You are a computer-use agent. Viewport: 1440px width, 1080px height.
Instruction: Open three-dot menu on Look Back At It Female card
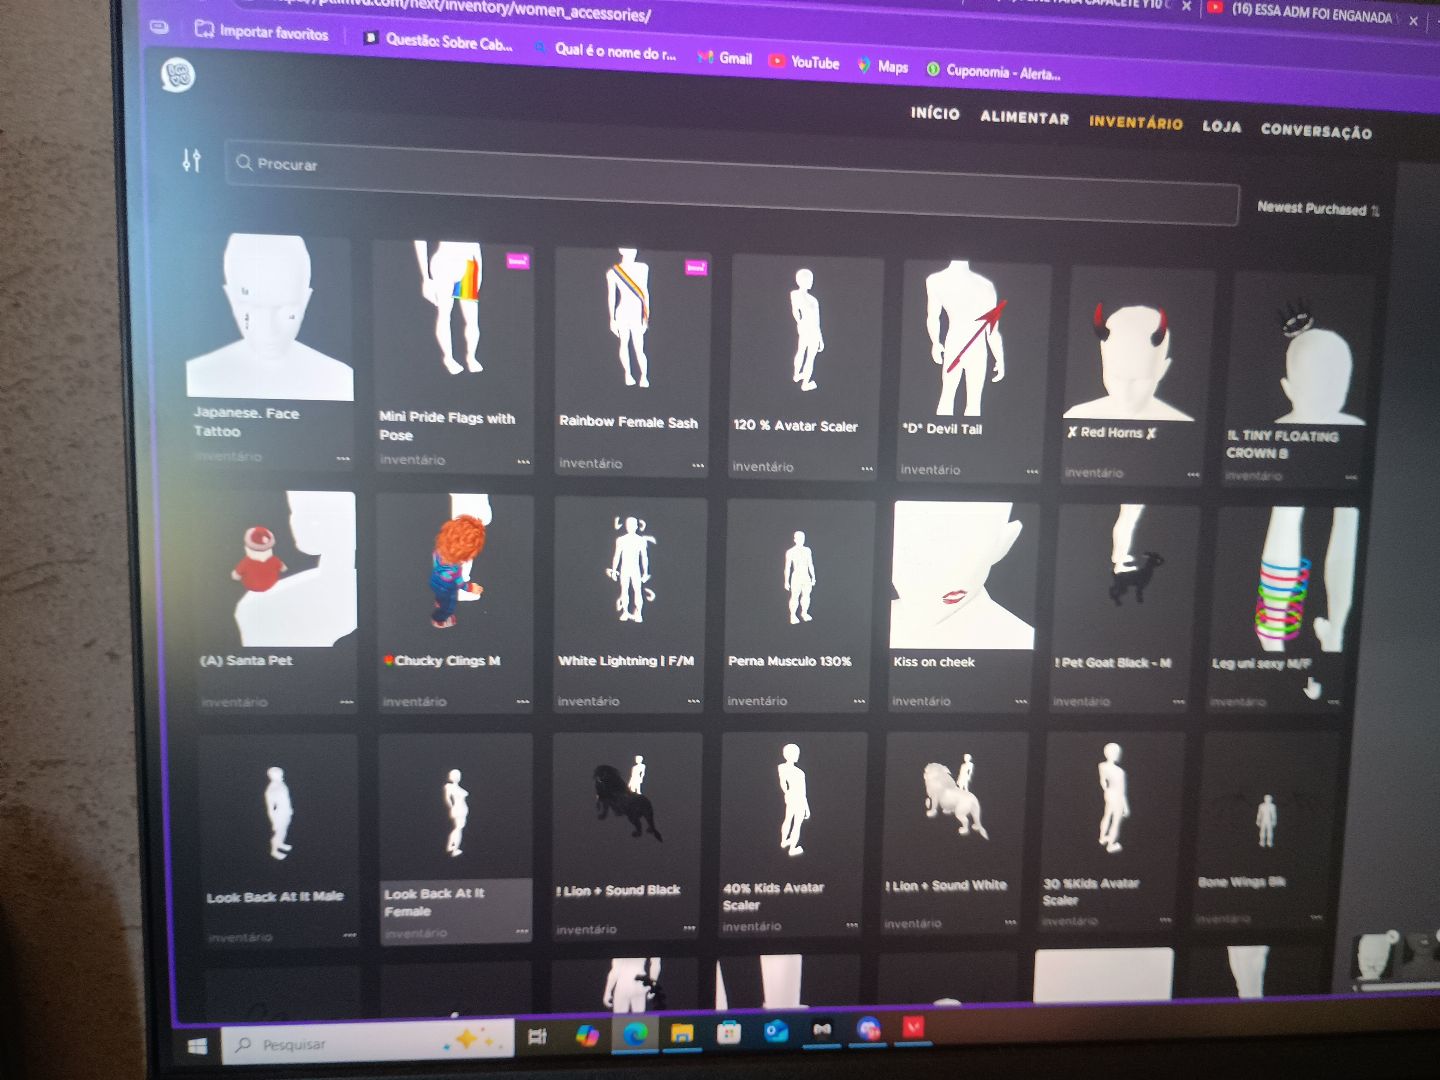tap(522, 932)
